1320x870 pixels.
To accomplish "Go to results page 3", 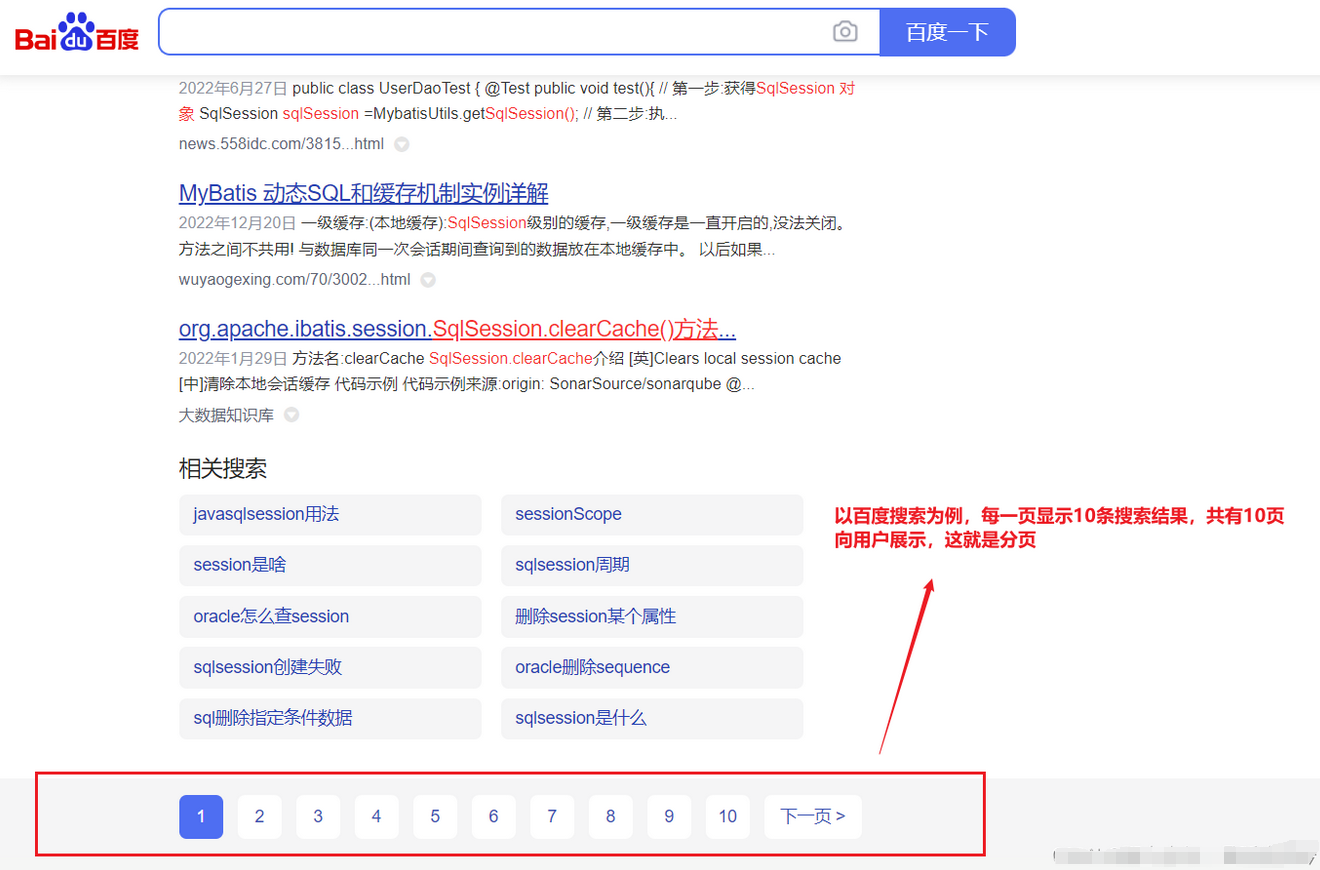I will (318, 817).
